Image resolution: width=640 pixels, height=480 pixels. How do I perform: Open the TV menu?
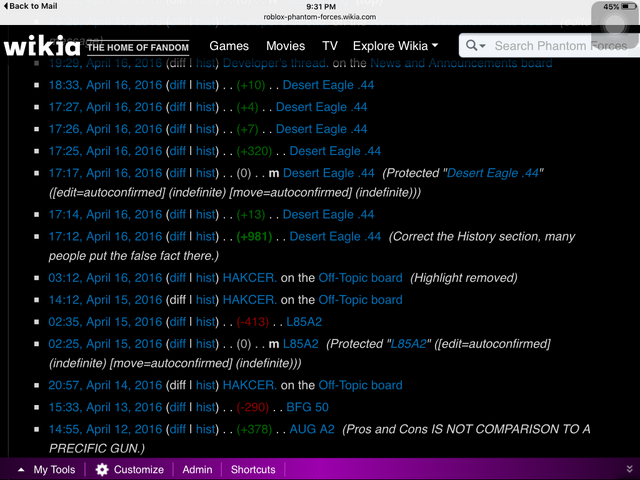pos(330,46)
